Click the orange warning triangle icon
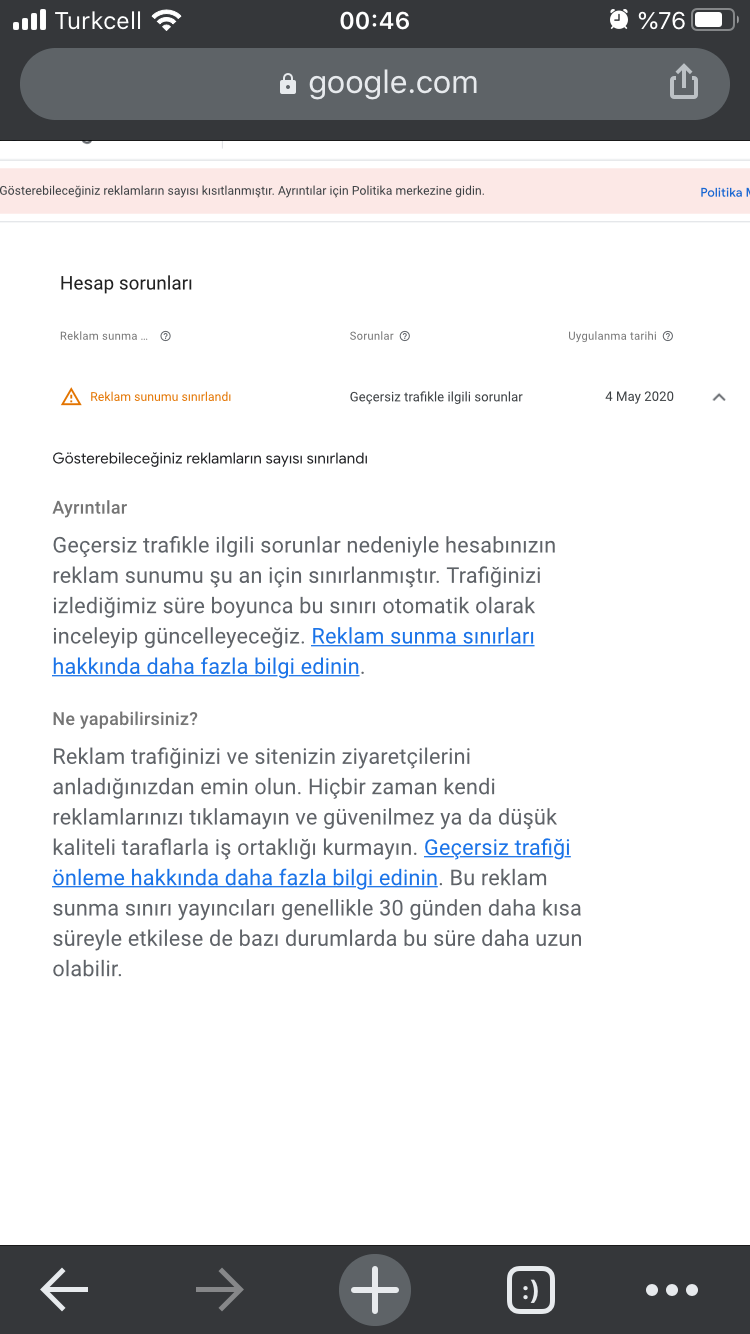This screenshot has width=750, height=1334. click(71, 397)
